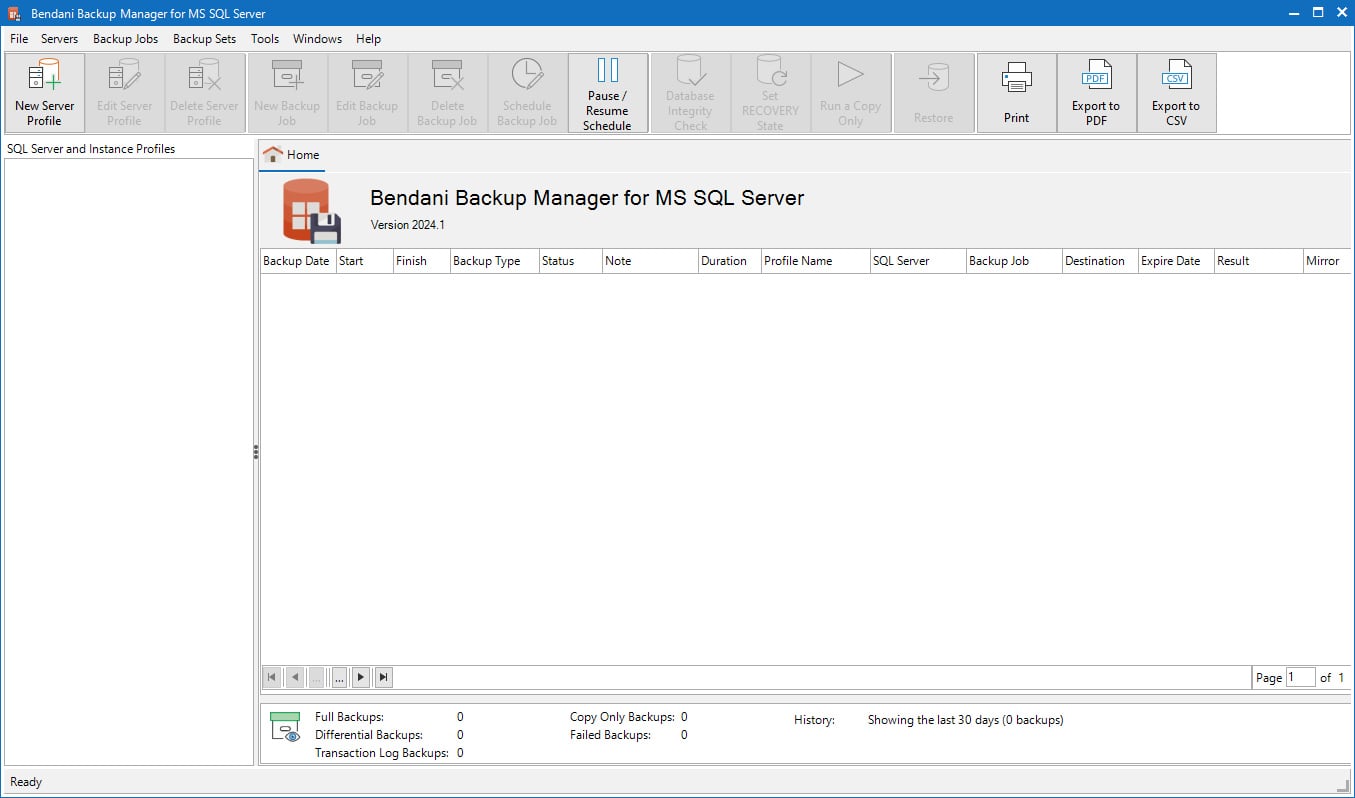Click the window's resize grip in status bar

[1343, 785]
